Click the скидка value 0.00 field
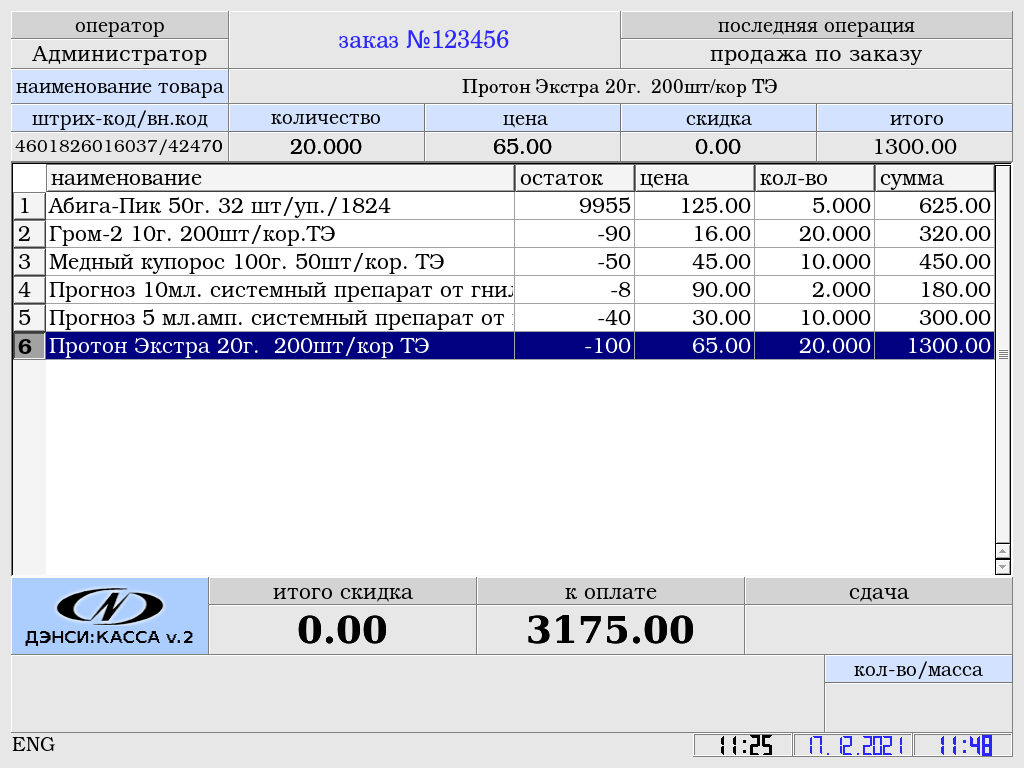 tap(718, 146)
